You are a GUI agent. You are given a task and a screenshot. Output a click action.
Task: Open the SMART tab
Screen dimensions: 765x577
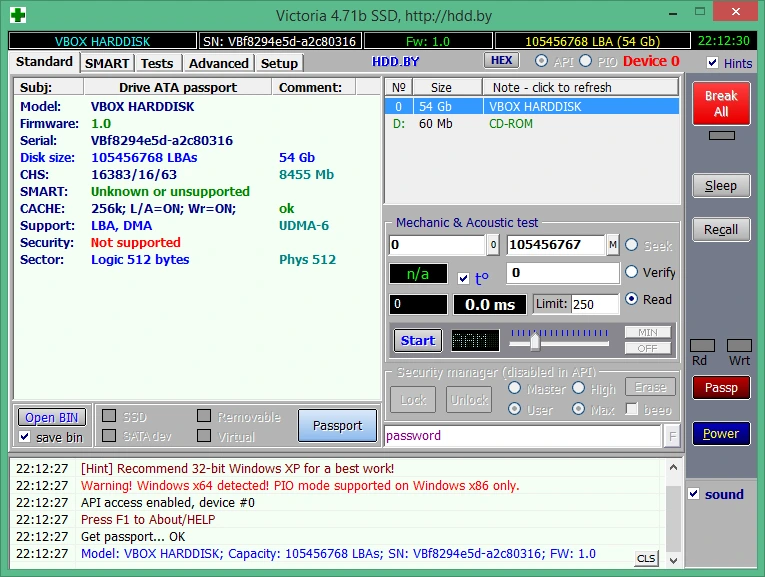pyautogui.click(x=107, y=63)
